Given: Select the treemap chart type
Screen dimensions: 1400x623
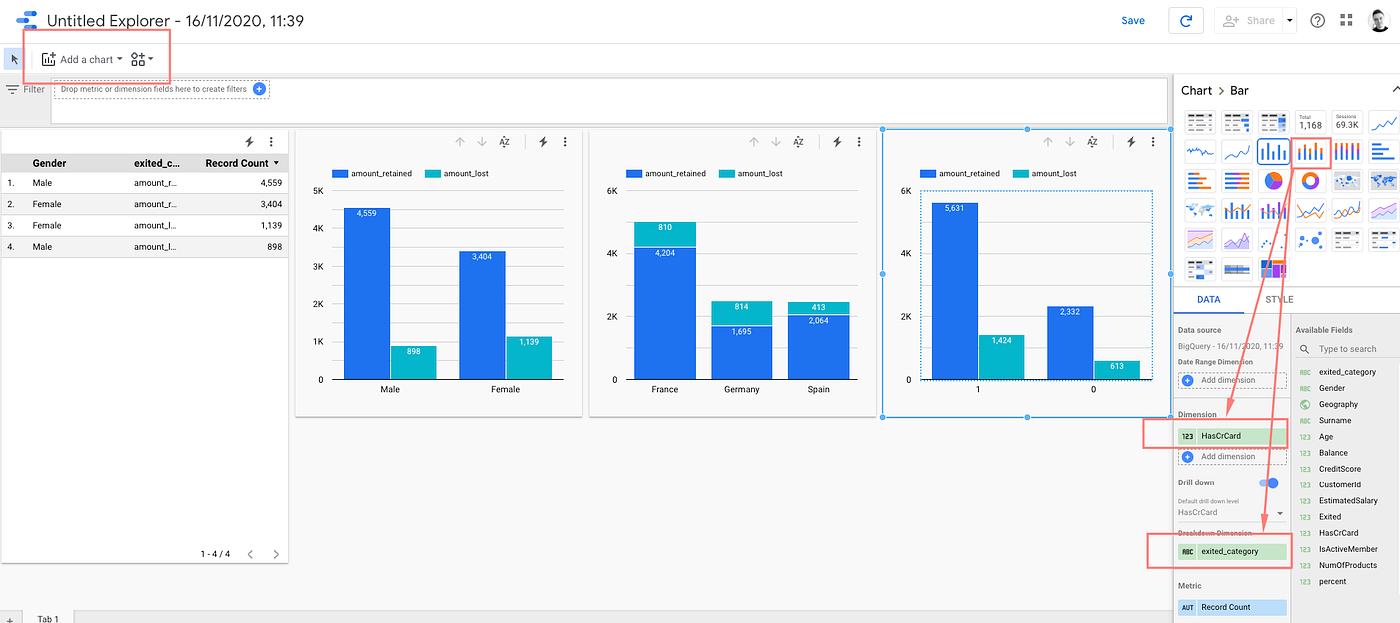Looking at the screenshot, I should (1272, 268).
